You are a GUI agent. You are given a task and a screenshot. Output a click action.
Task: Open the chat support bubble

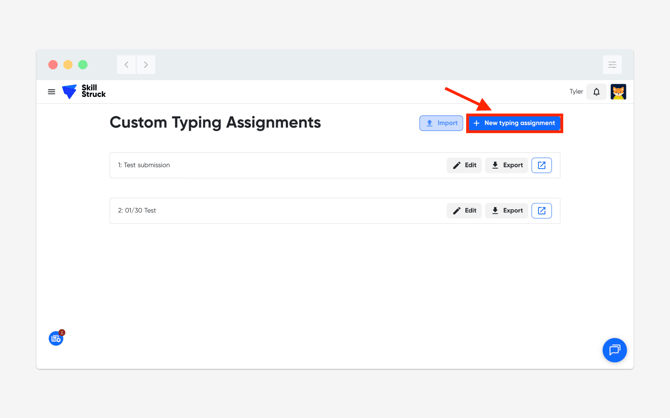[x=614, y=350]
